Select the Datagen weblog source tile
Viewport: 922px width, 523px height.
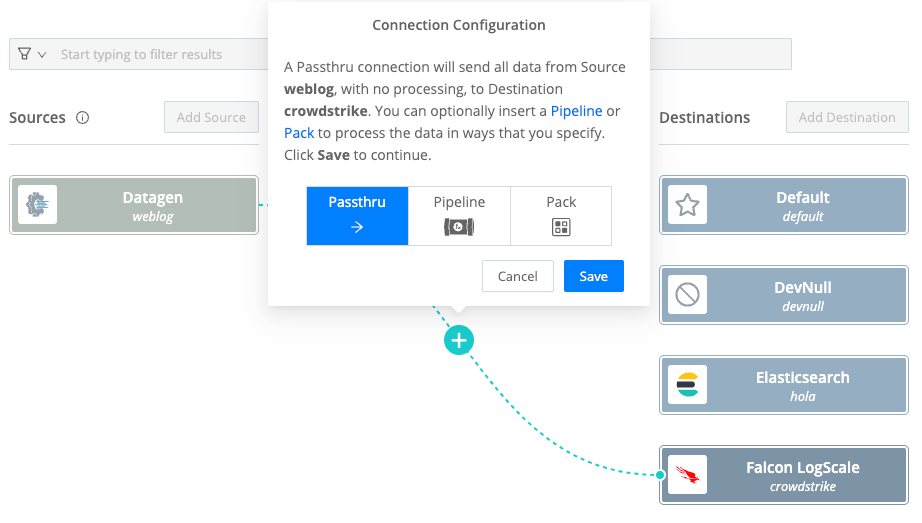click(134, 205)
